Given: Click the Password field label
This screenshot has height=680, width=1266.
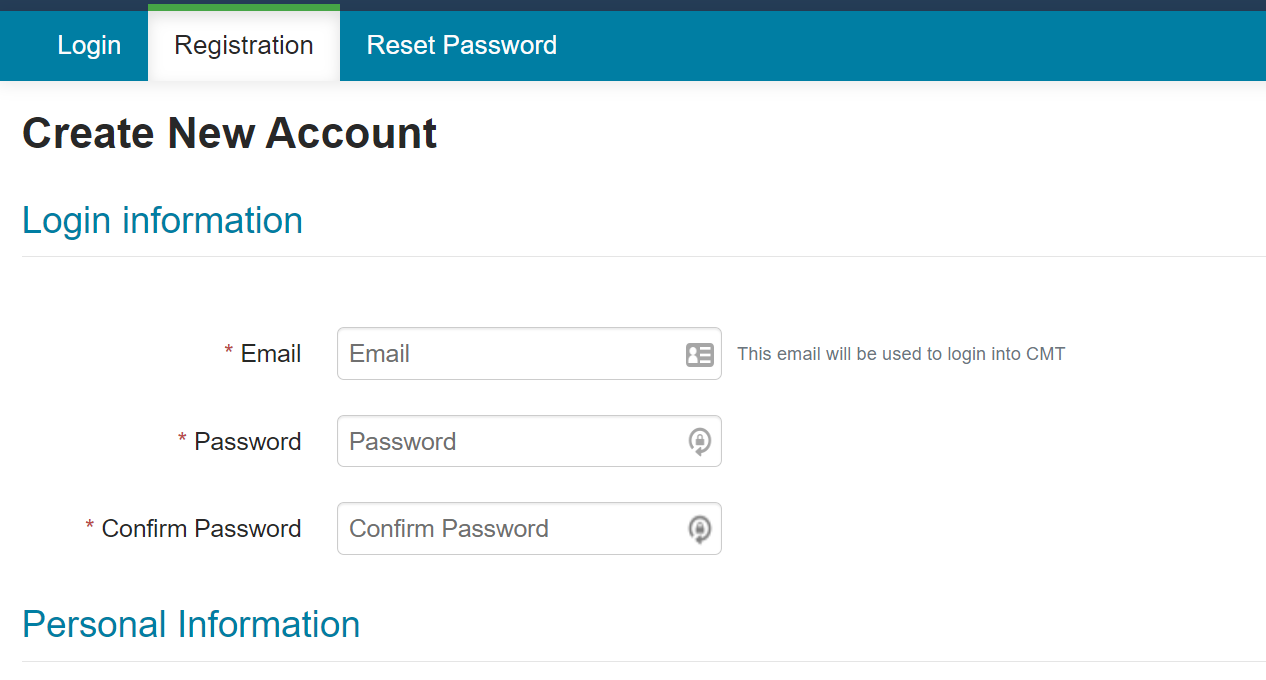Looking at the screenshot, I should 248,442.
